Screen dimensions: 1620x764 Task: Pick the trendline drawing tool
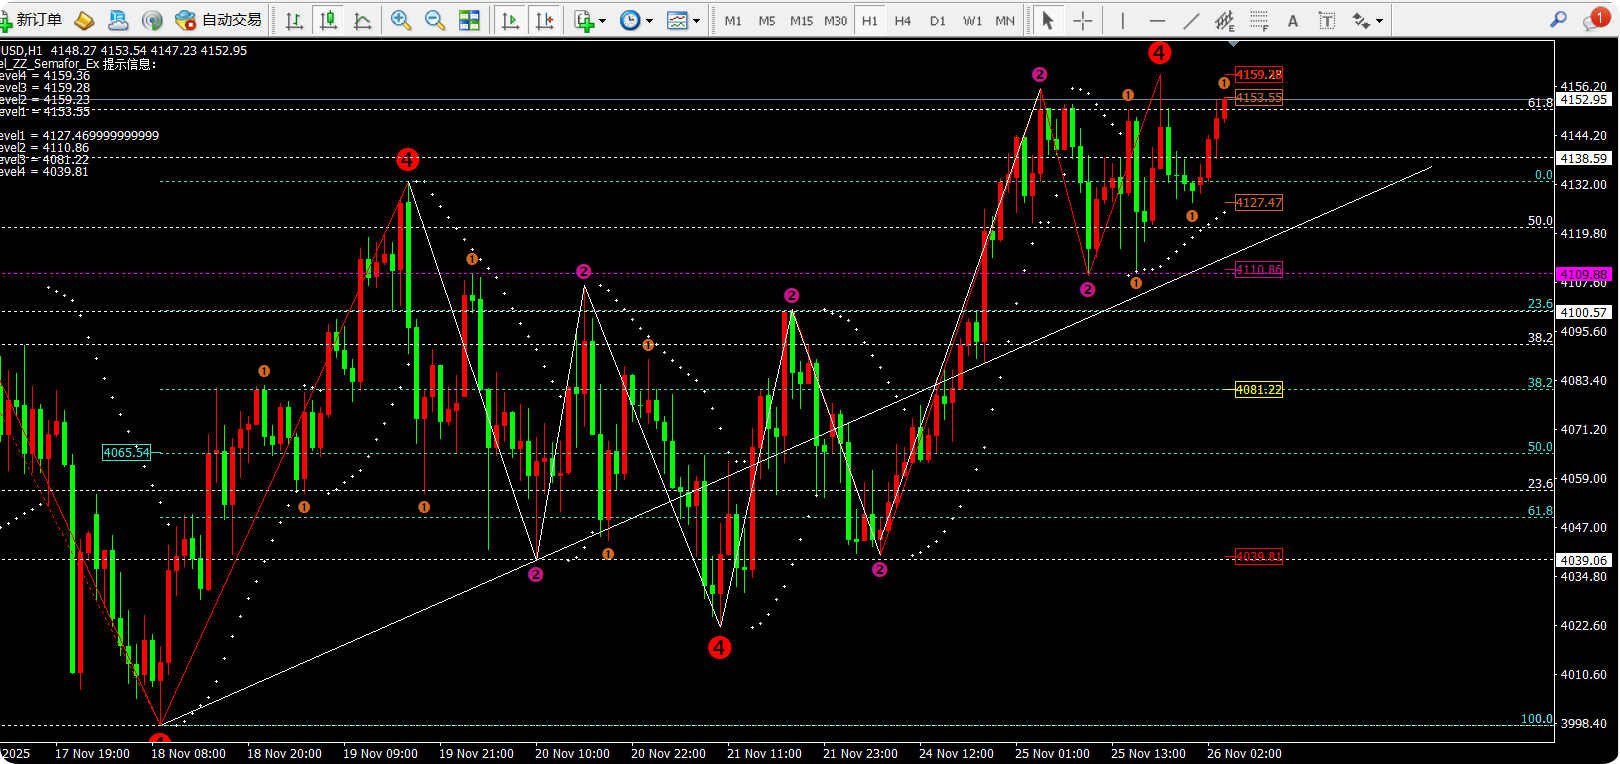click(x=1191, y=20)
